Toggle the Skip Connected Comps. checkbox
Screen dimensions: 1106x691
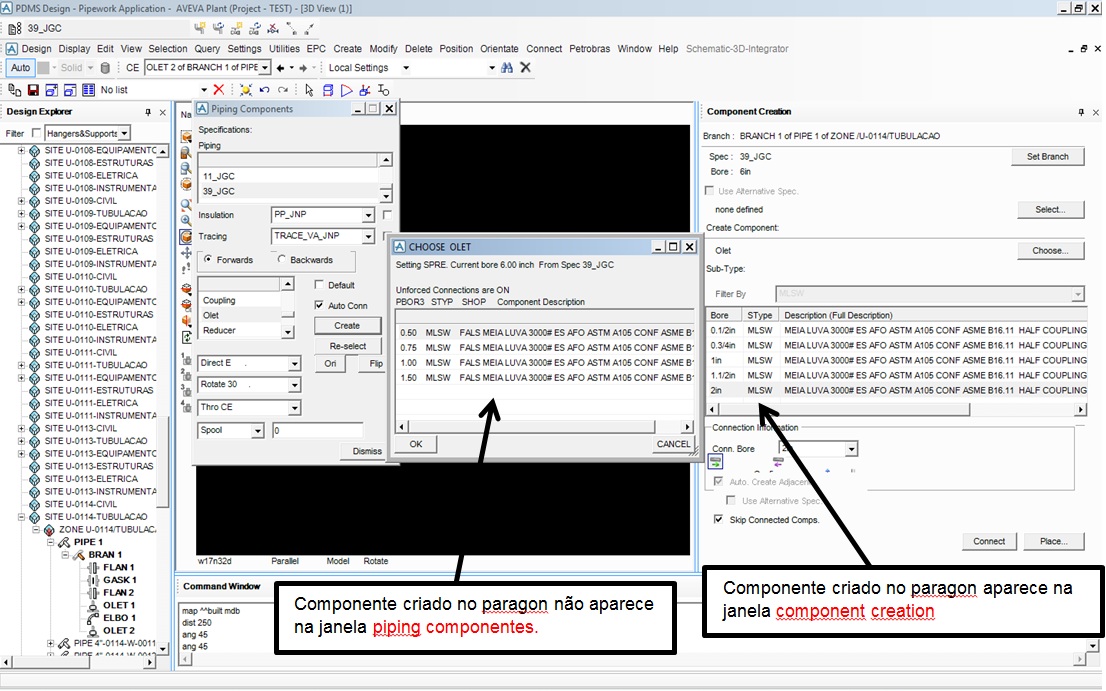pos(718,520)
